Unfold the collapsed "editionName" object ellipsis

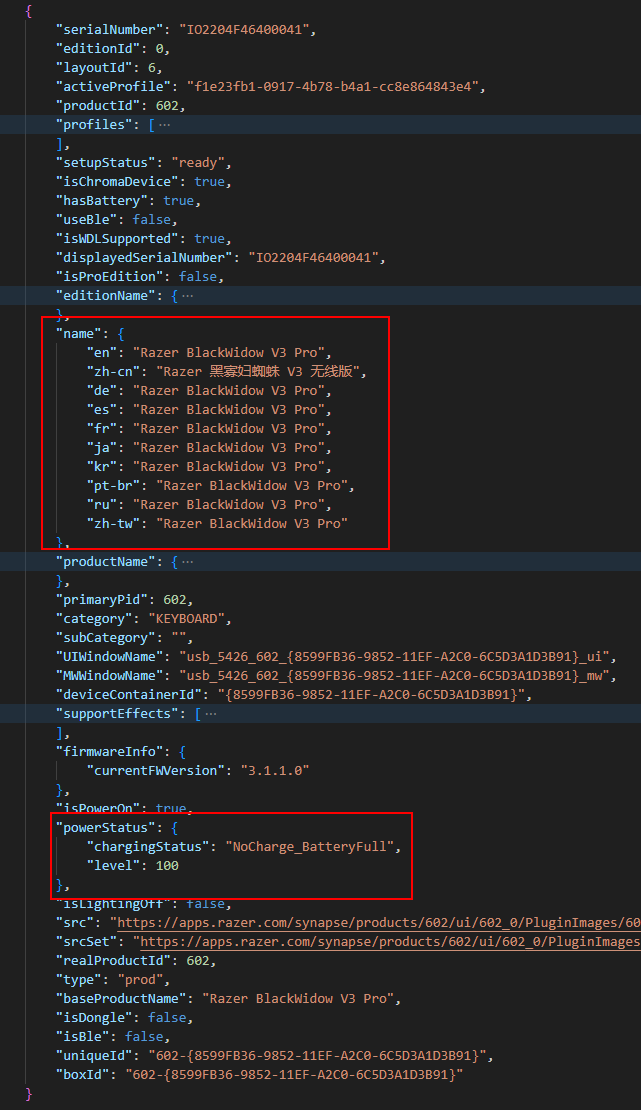[187, 295]
